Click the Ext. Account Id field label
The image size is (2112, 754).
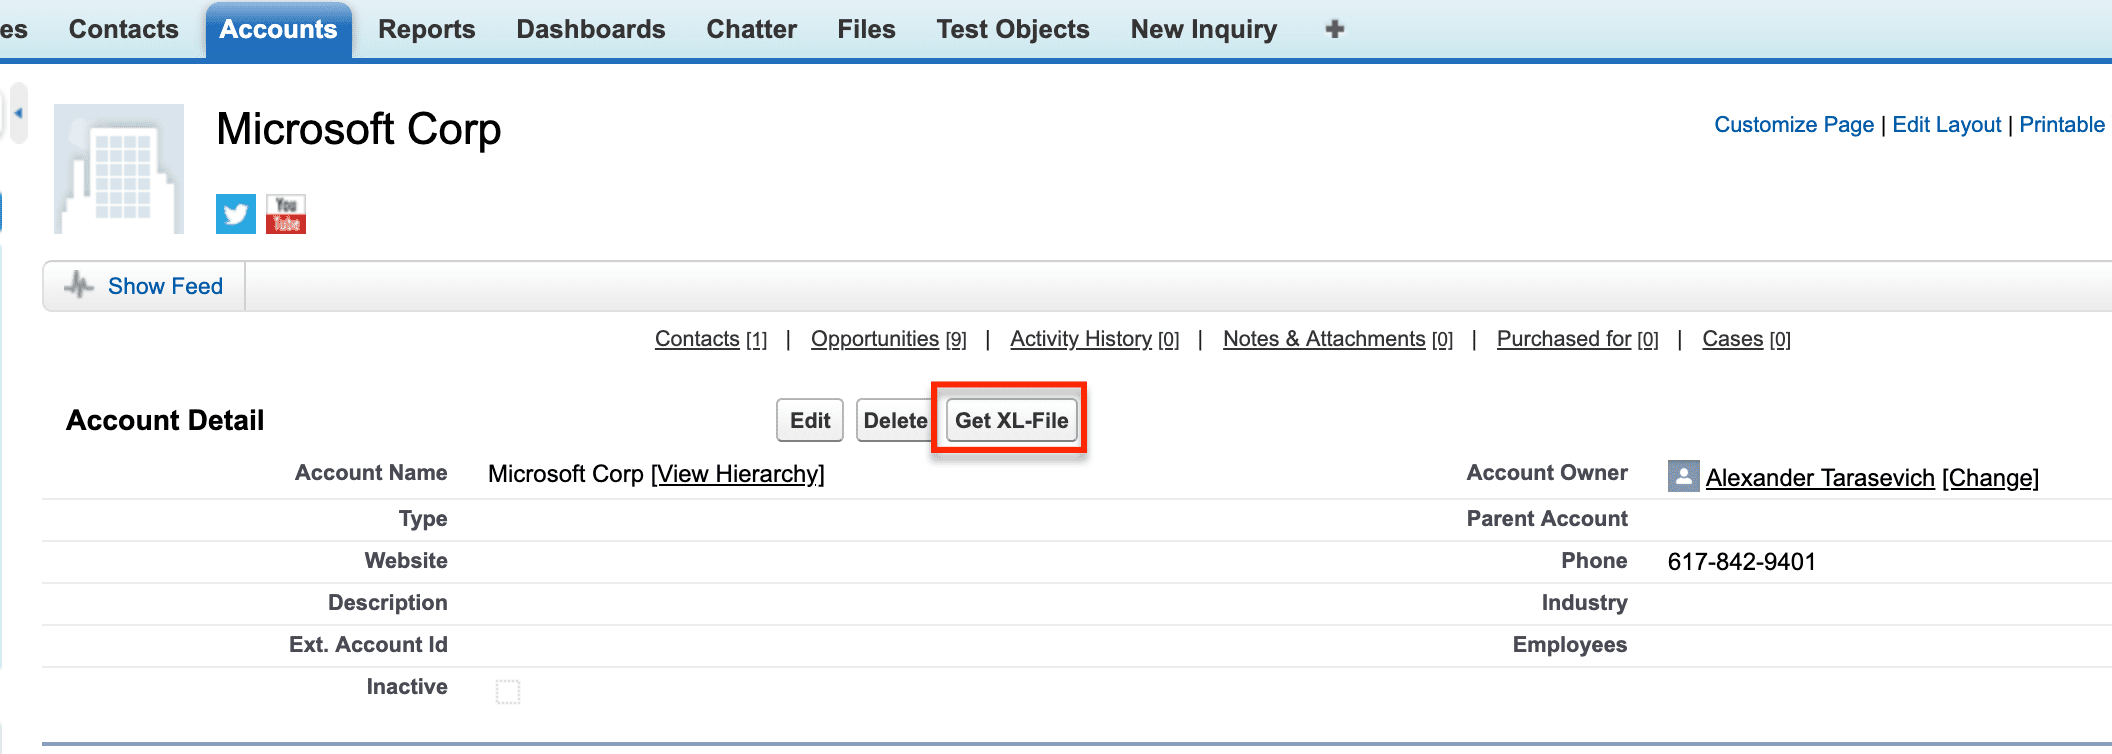coord(368,645)
